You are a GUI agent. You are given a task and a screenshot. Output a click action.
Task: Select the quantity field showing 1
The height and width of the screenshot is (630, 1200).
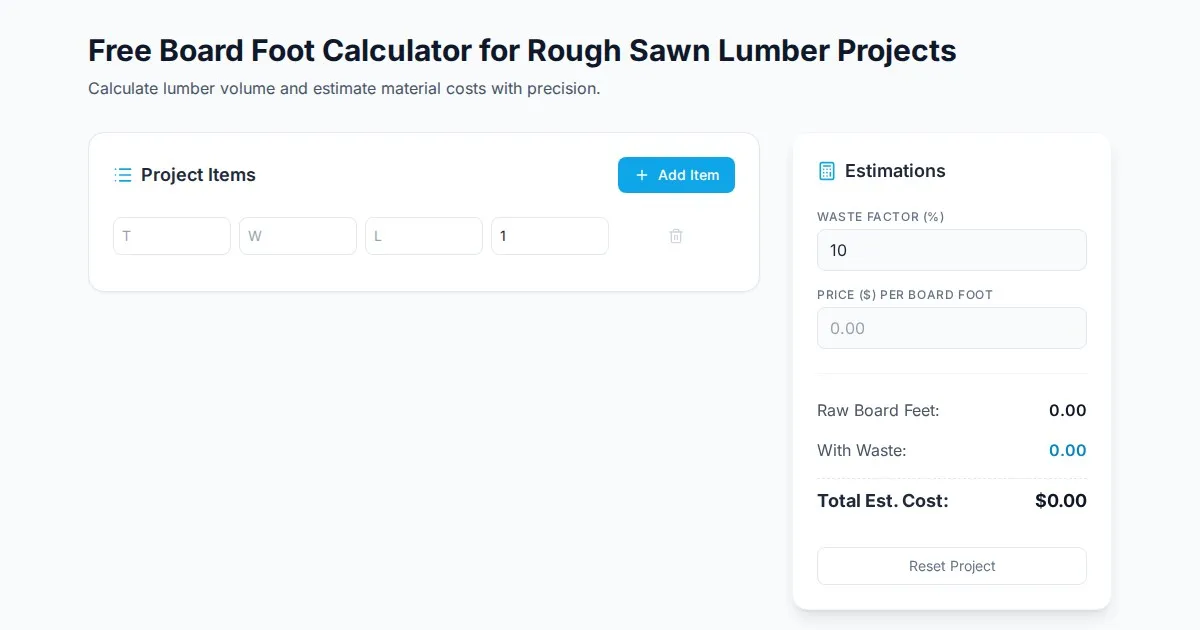coord(550,236)
